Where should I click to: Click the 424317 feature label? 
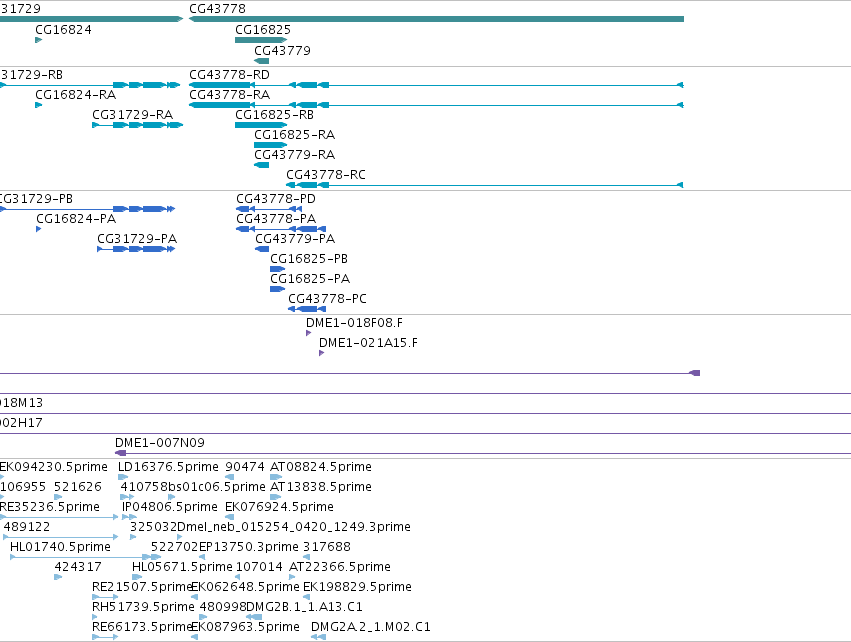(78, 567)
